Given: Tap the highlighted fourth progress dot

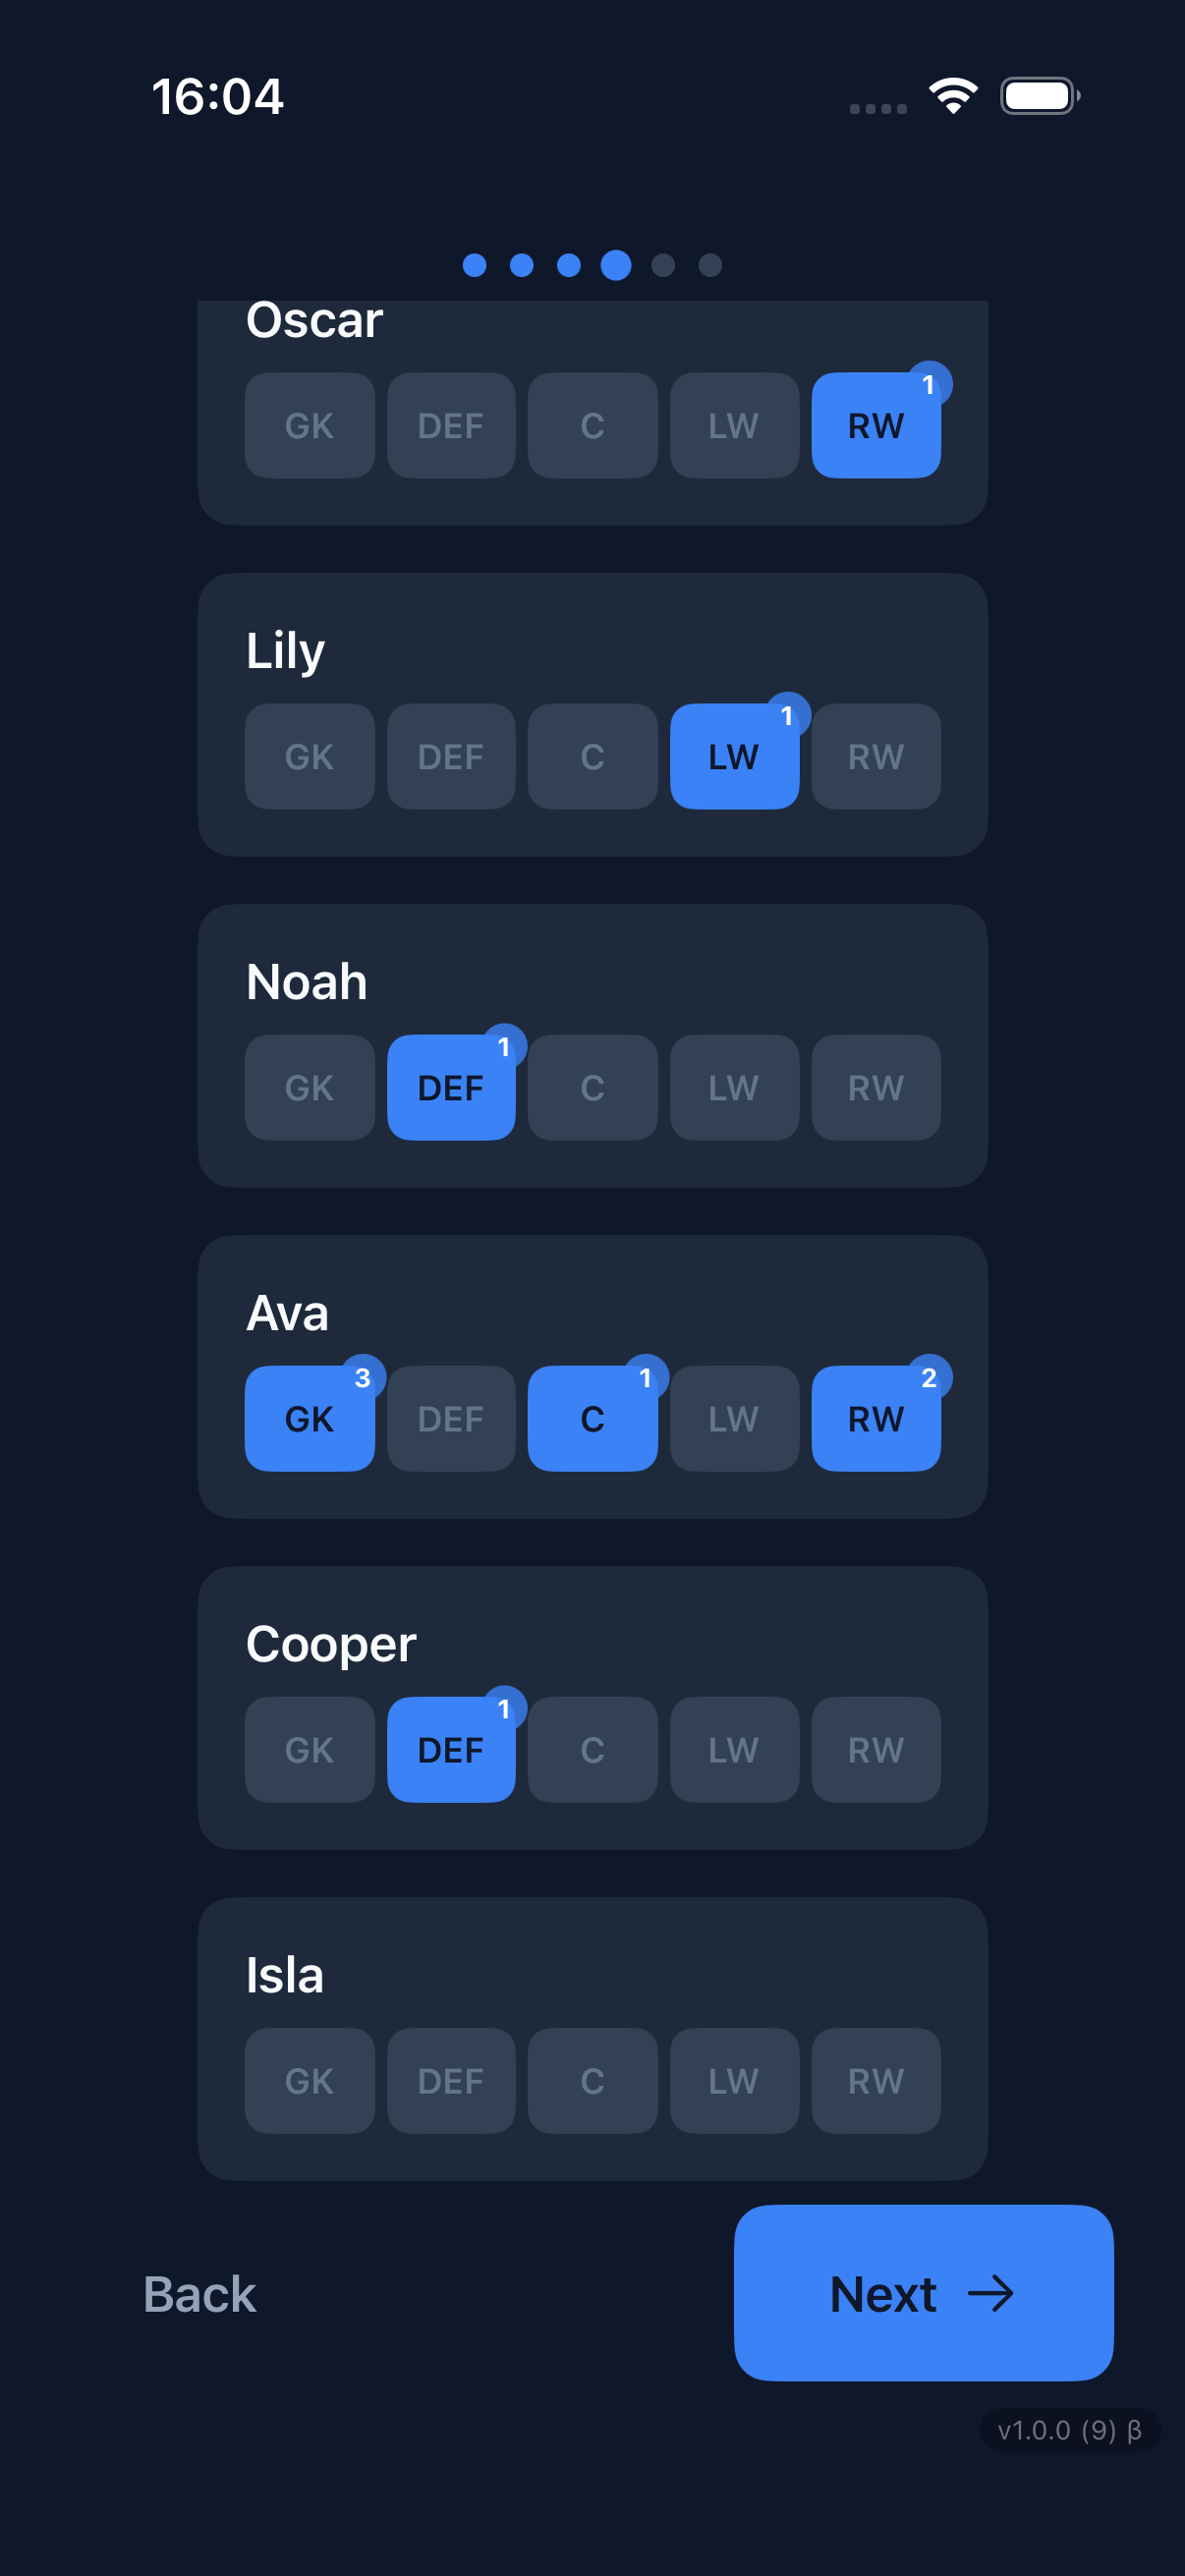Looking at the screenshot, I should (x=615, y=264).
